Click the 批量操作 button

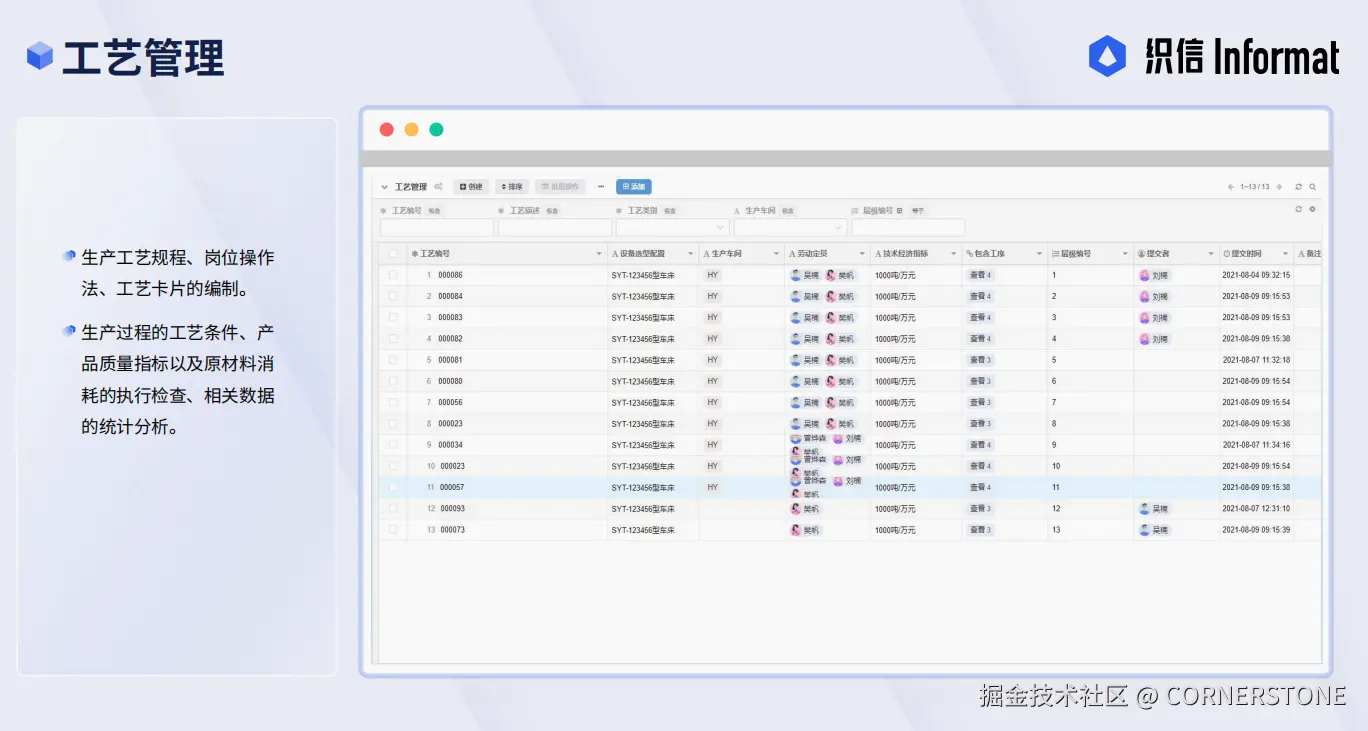click(561, 187)
